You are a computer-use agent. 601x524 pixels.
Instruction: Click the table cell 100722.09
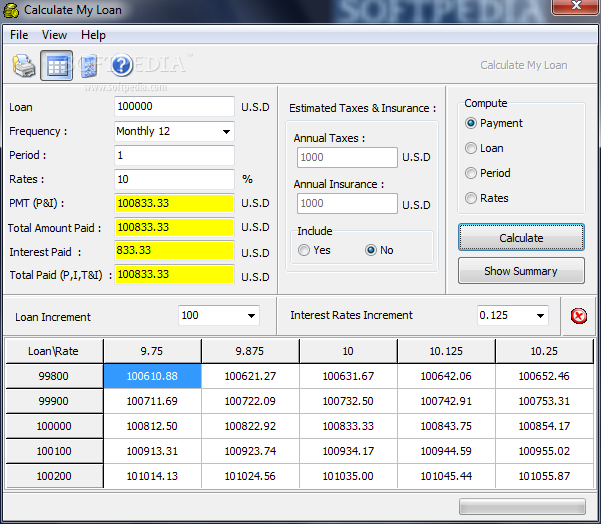(250, 401)
